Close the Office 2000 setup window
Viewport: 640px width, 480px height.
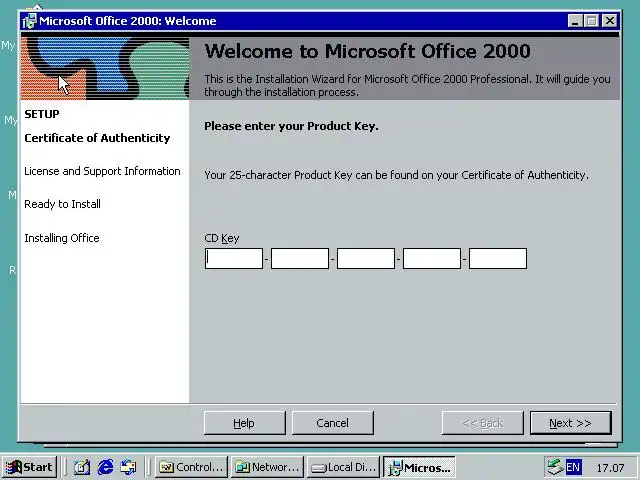tap(610, 20)
